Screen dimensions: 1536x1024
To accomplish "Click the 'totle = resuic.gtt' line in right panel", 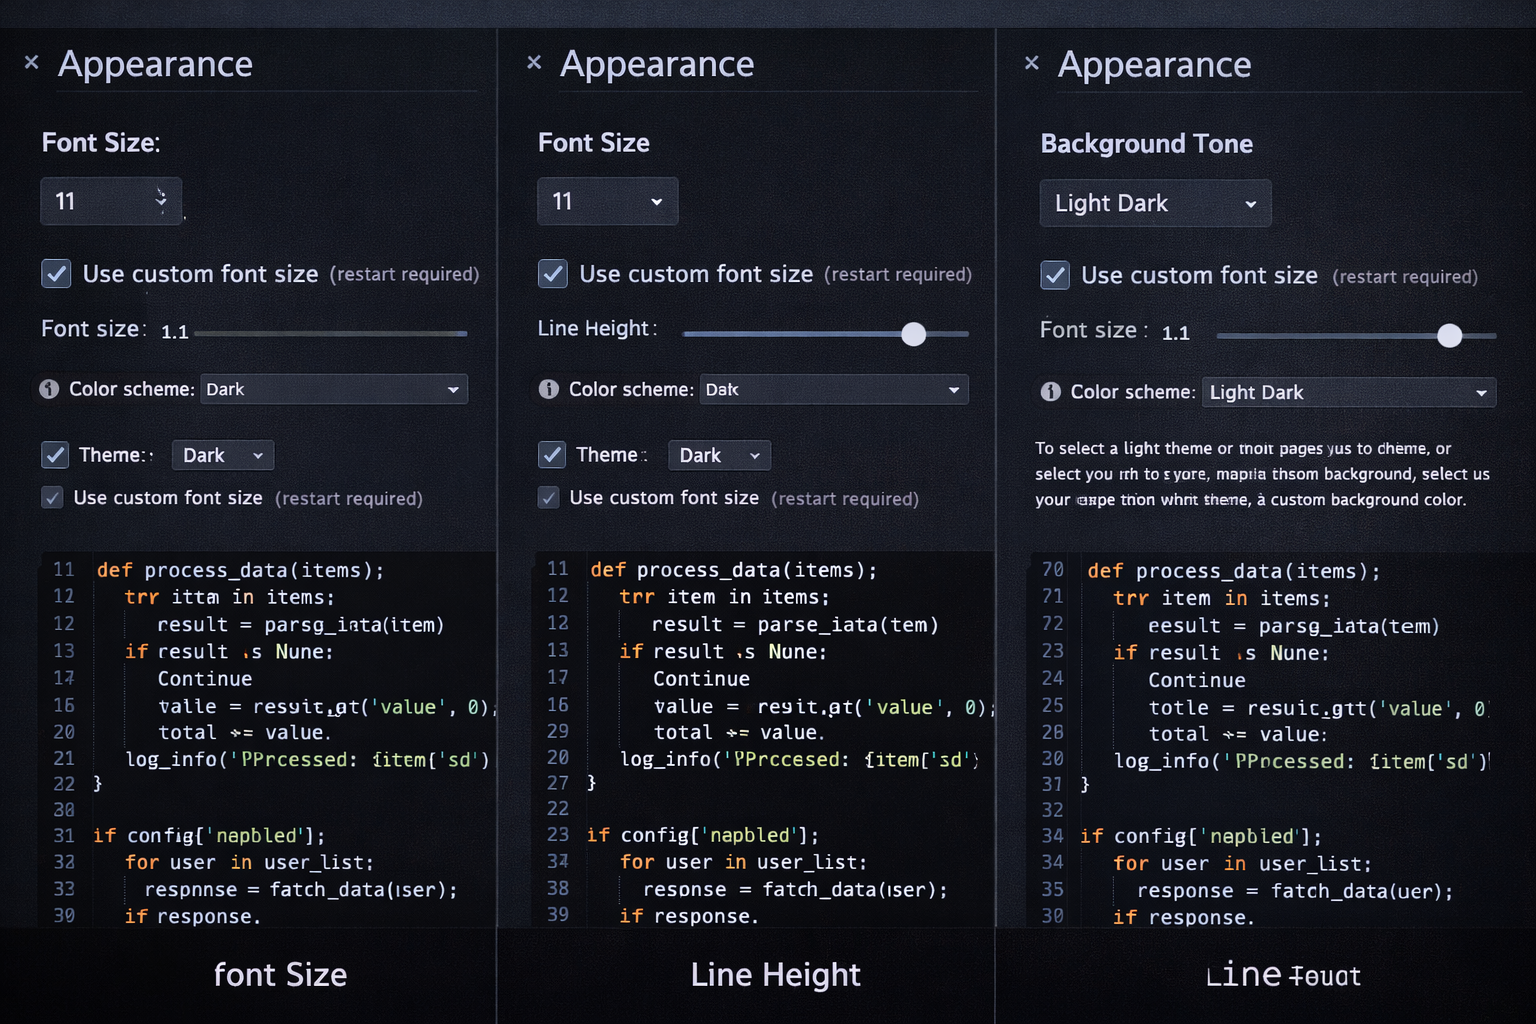I will [x=1317, y=708].
